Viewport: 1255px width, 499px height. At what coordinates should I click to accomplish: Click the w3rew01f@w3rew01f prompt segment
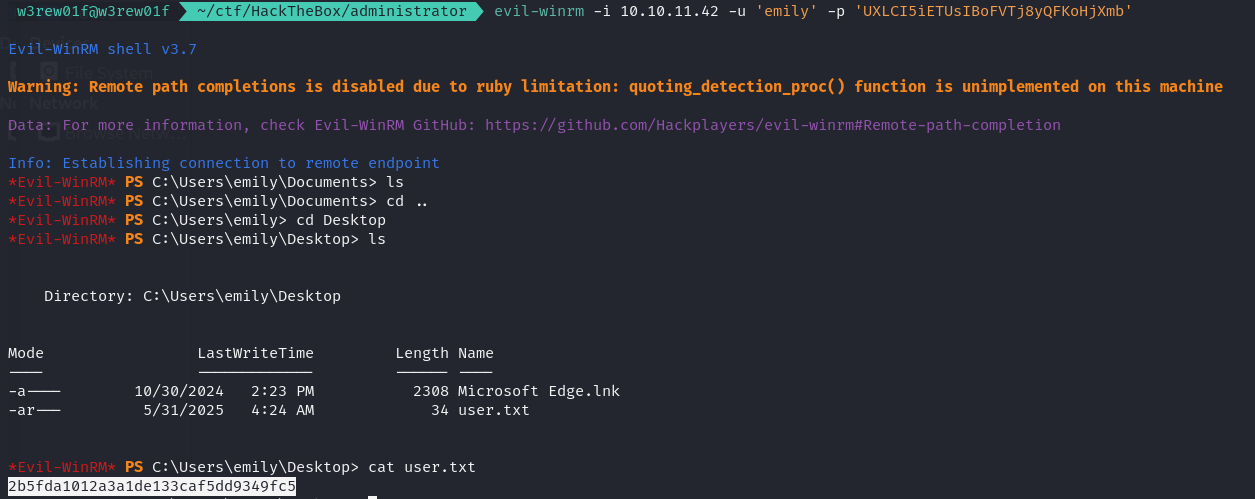point(93,11)
